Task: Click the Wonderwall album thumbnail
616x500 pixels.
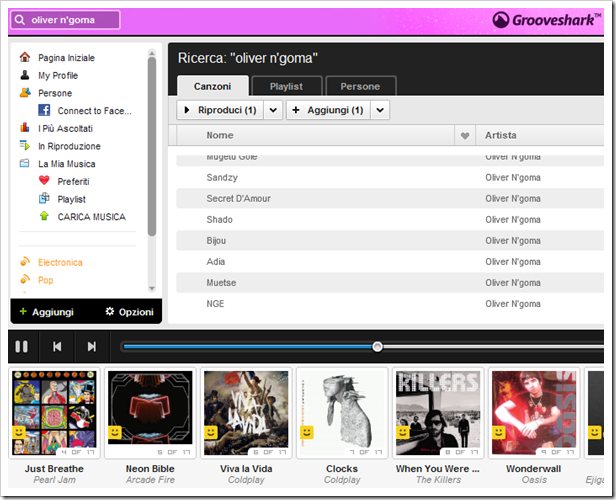Action: pos(534,413)
